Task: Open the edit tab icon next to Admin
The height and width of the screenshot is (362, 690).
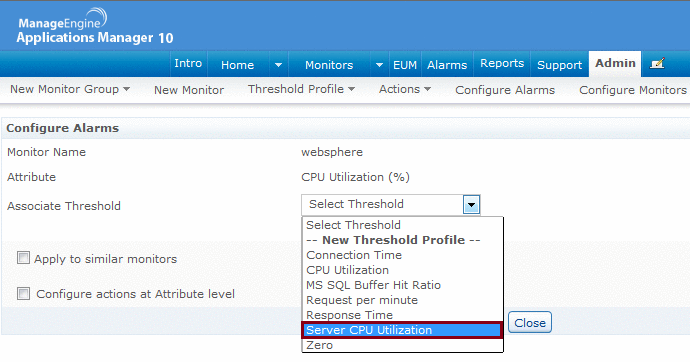Action: point(657,64)
